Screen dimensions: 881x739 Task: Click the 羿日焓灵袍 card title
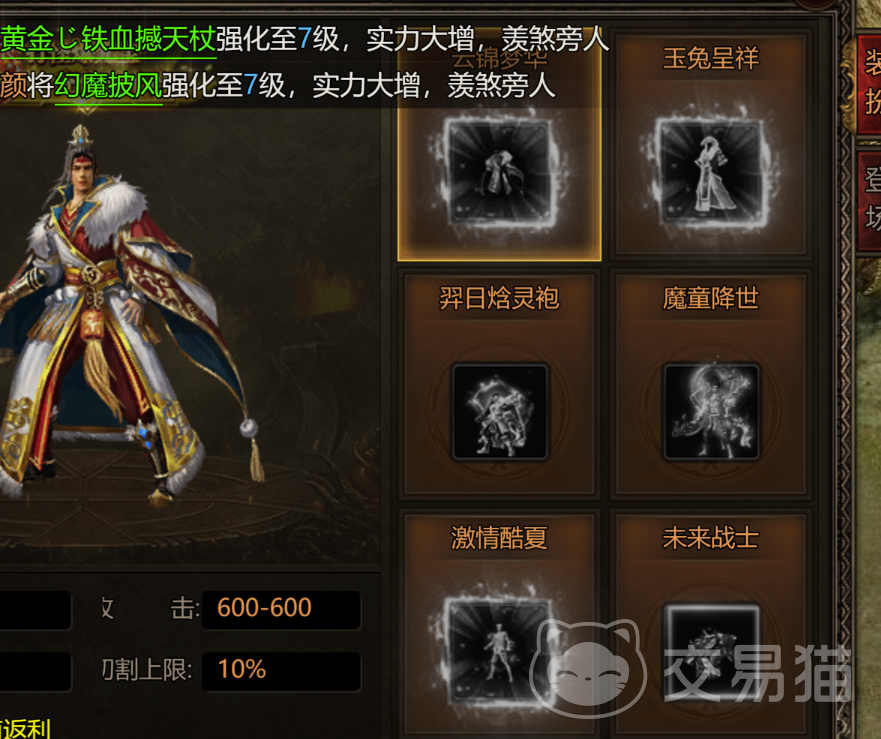click(x=499, y=298)
